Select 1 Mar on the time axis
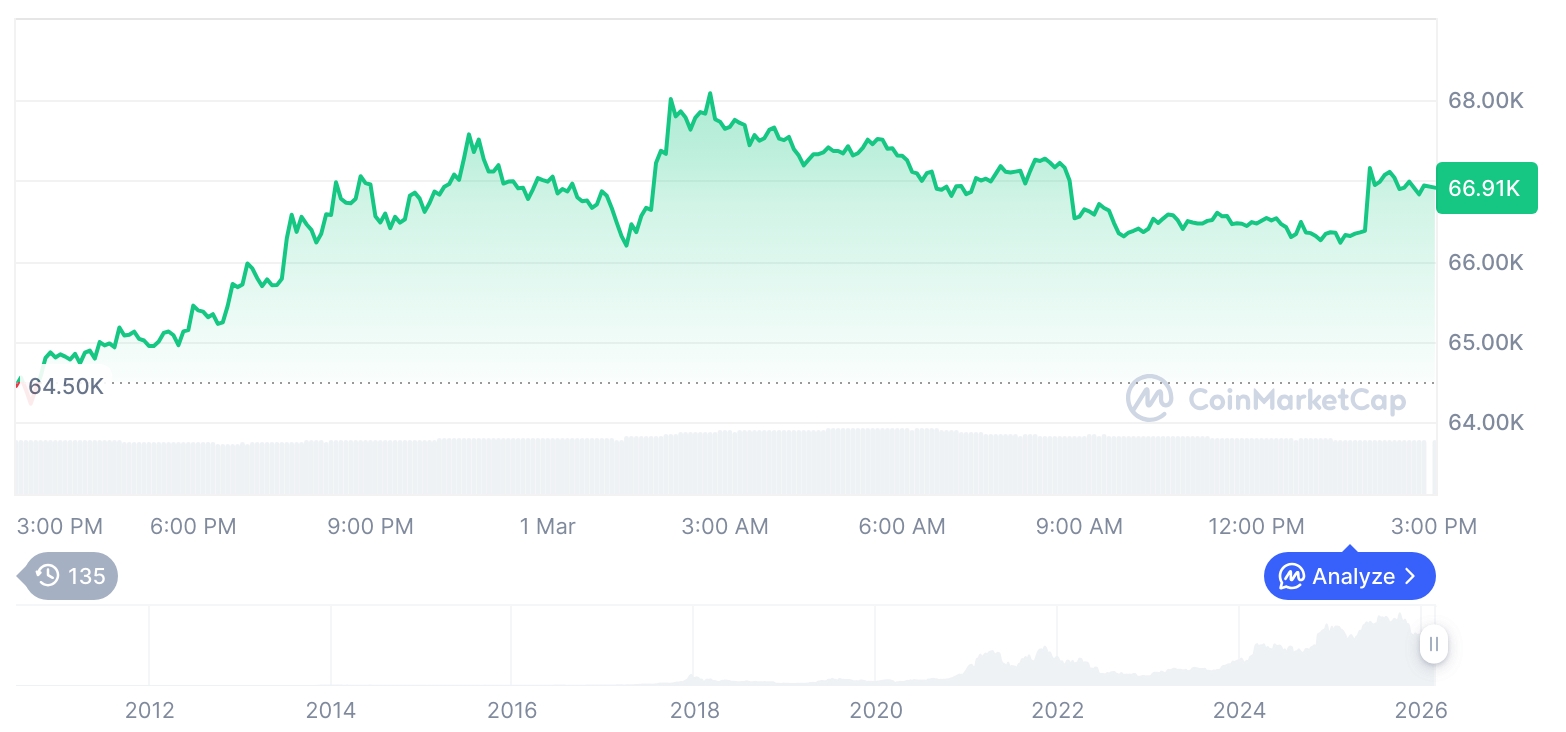The image size is (1566, 732). (x=547, y=525)
